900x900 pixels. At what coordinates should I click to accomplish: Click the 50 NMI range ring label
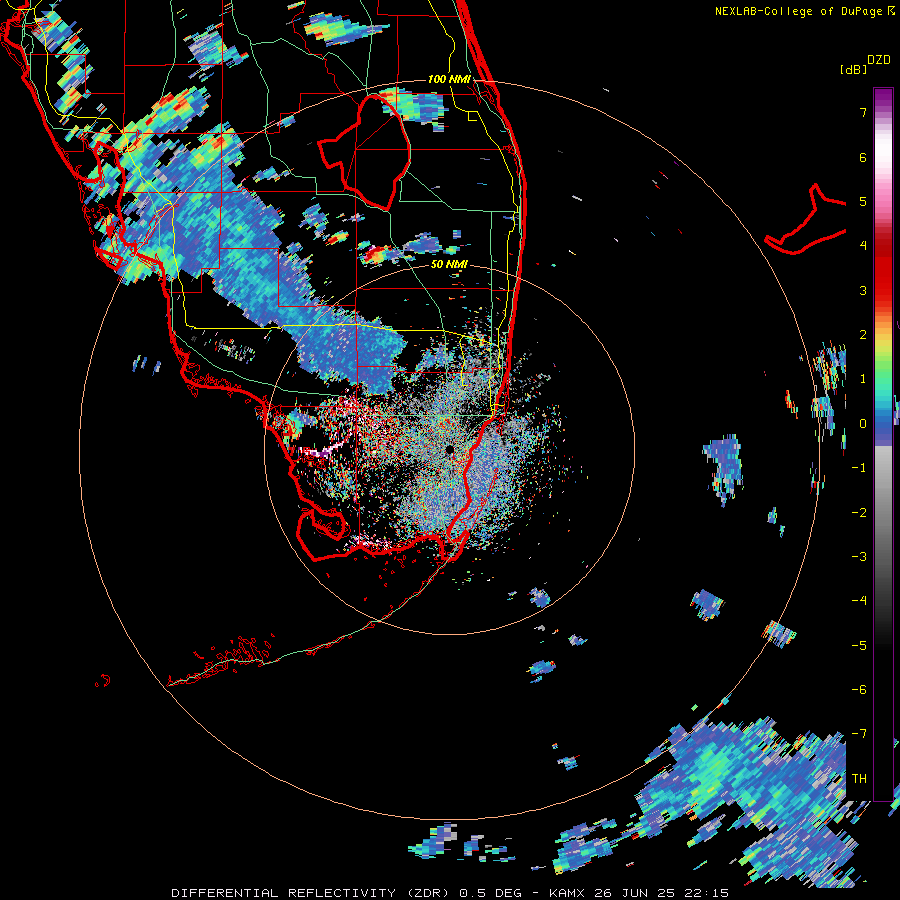coord(449,265)
